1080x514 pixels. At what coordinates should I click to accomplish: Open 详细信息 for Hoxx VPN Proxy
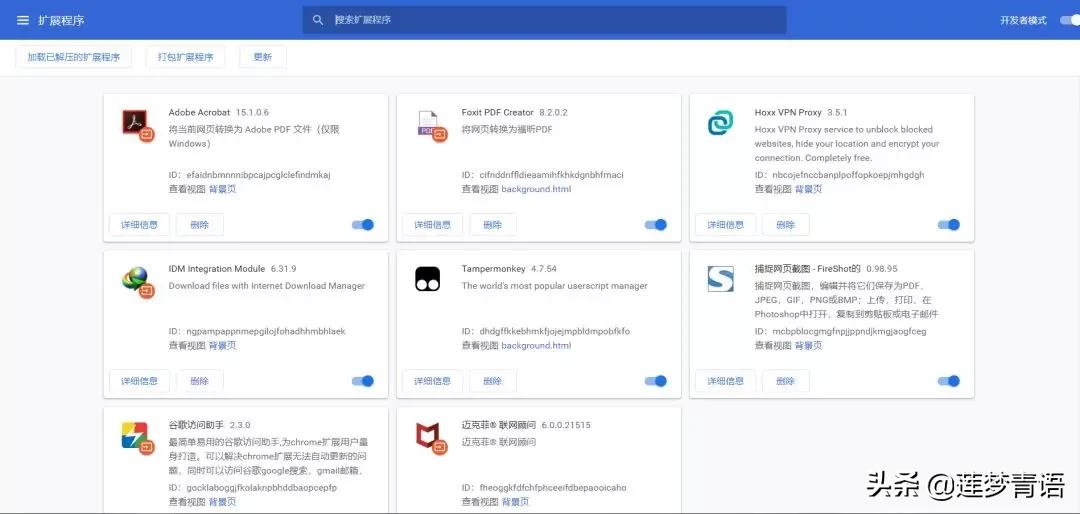[725, 225]
